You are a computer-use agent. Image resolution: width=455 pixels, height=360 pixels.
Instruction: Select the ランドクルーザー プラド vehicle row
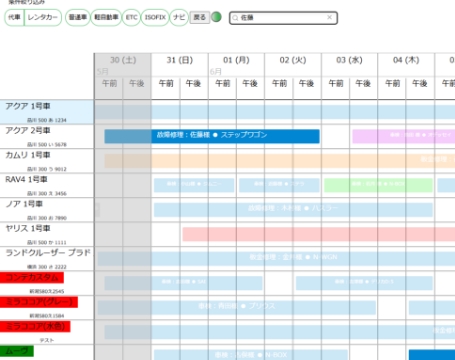pos(47,259)
